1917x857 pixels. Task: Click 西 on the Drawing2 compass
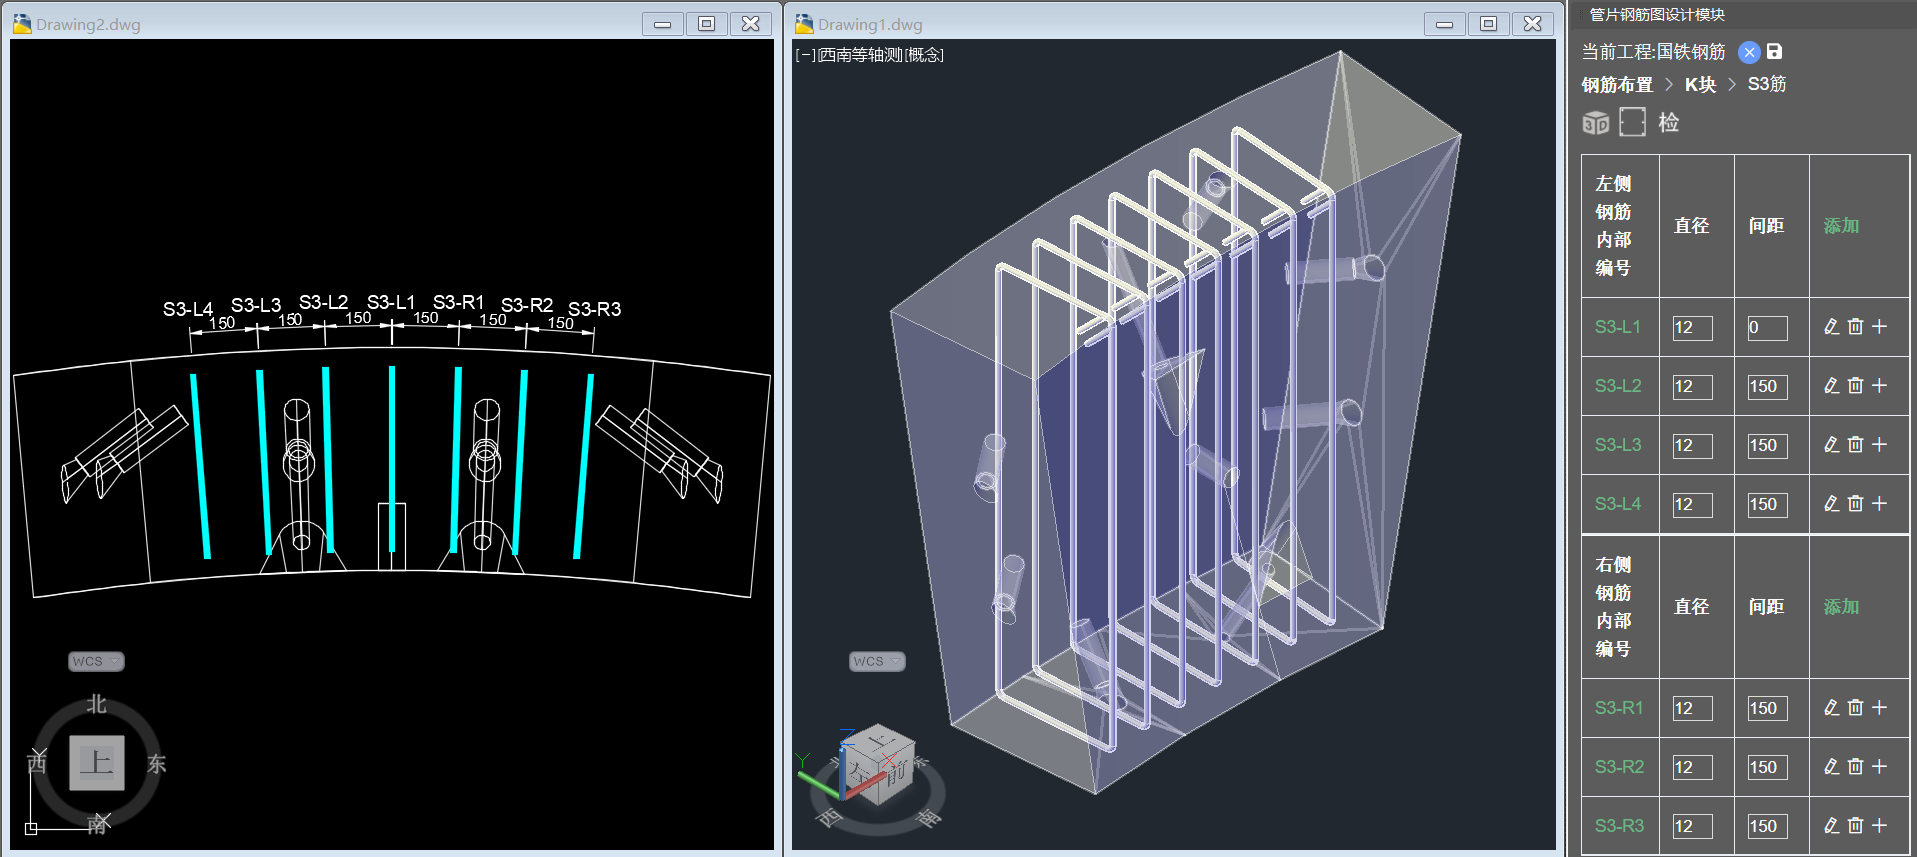37,764
